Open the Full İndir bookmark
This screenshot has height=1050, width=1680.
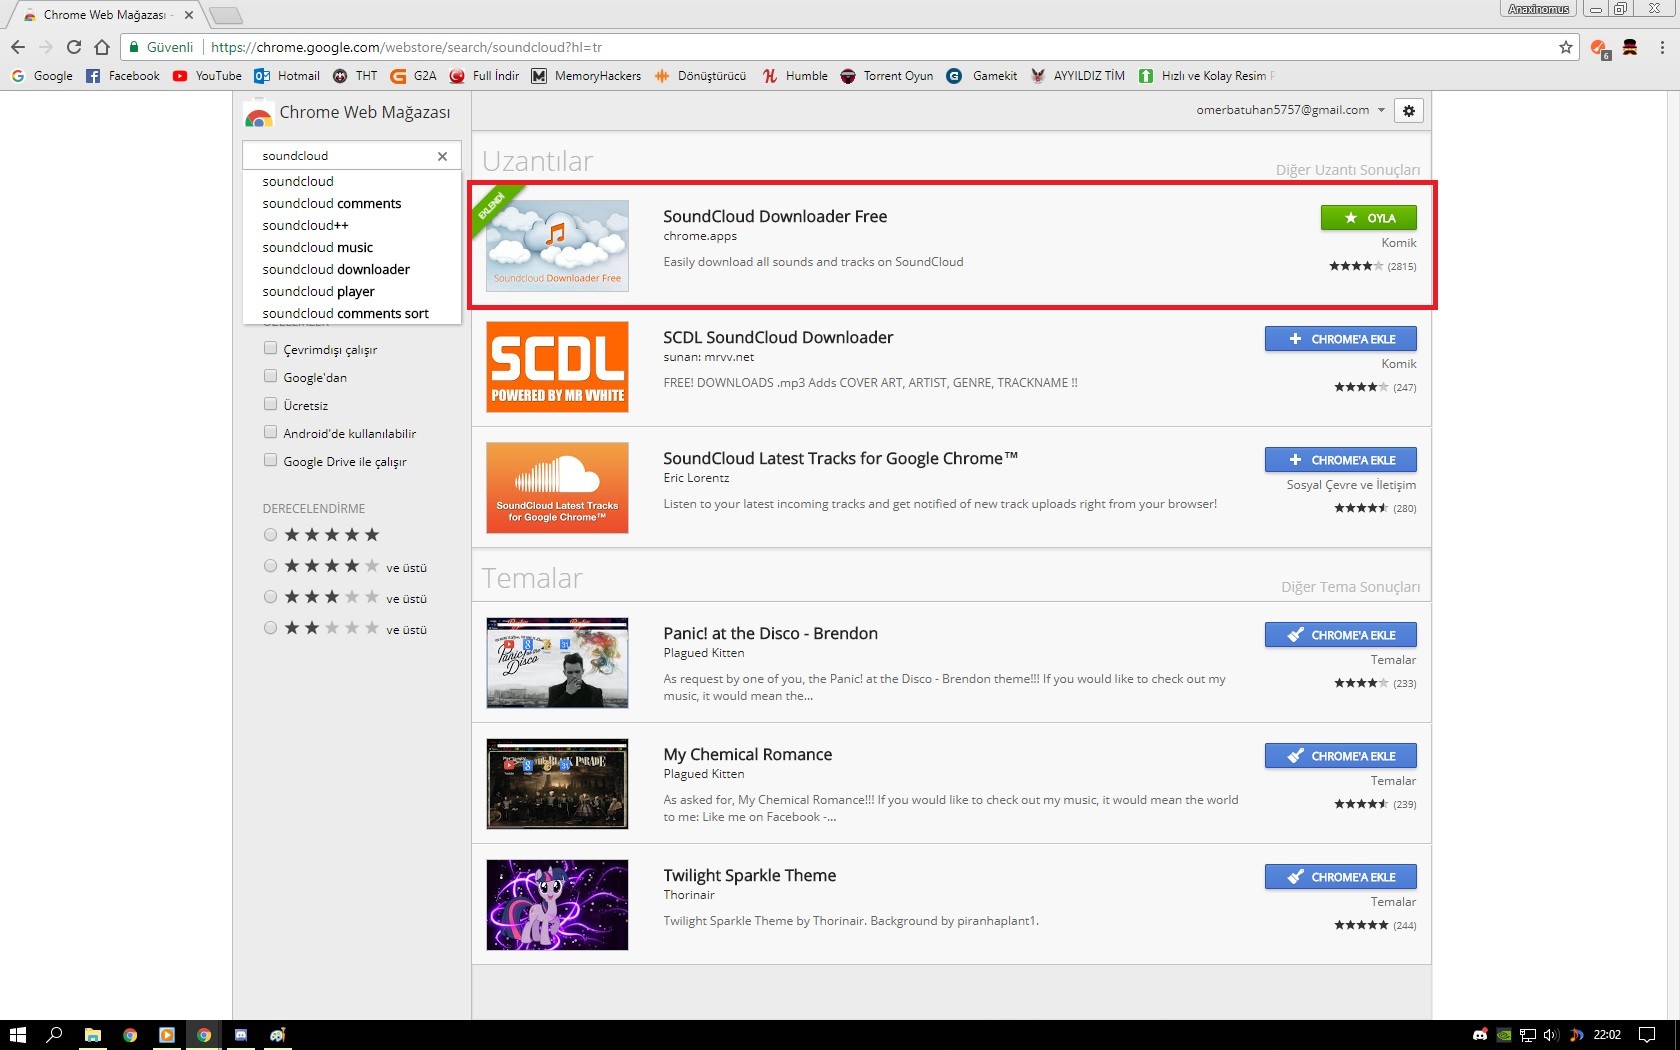(484, 76)
